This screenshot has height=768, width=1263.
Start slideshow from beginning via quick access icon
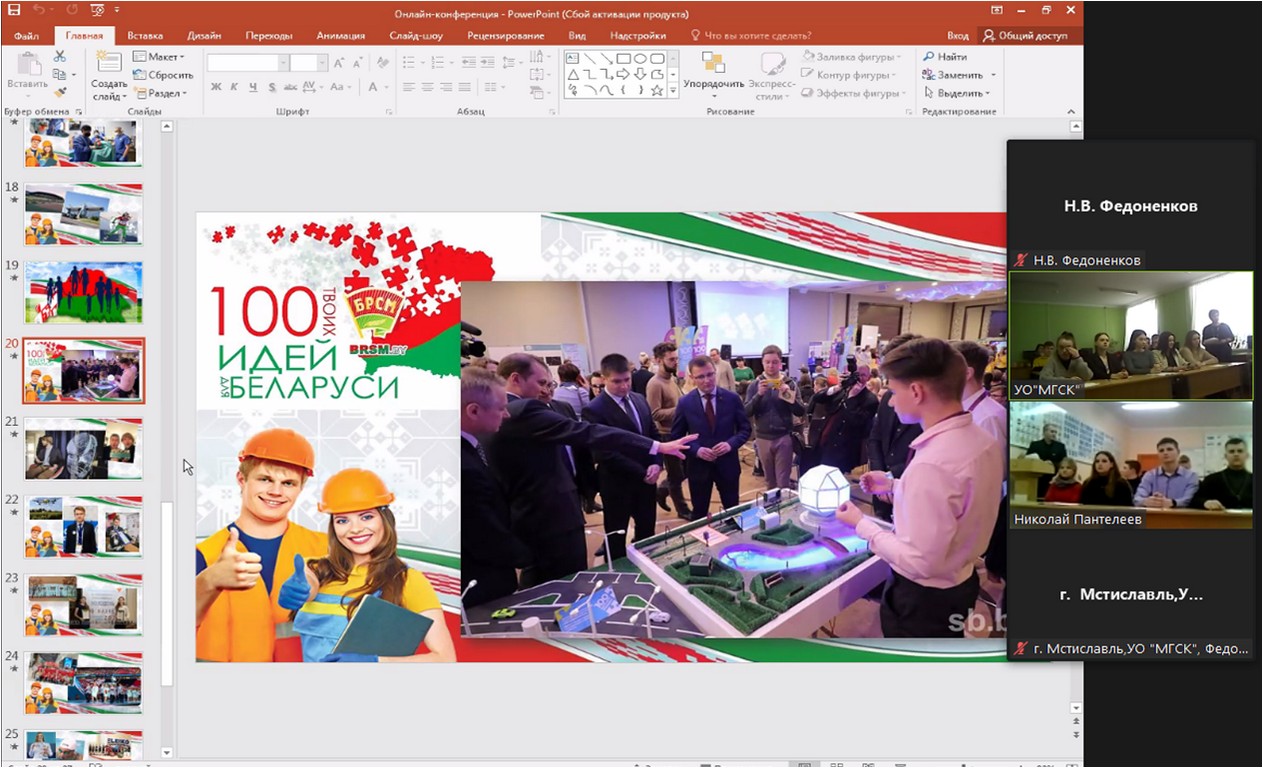pyautogui.click(x=99, y=10)
